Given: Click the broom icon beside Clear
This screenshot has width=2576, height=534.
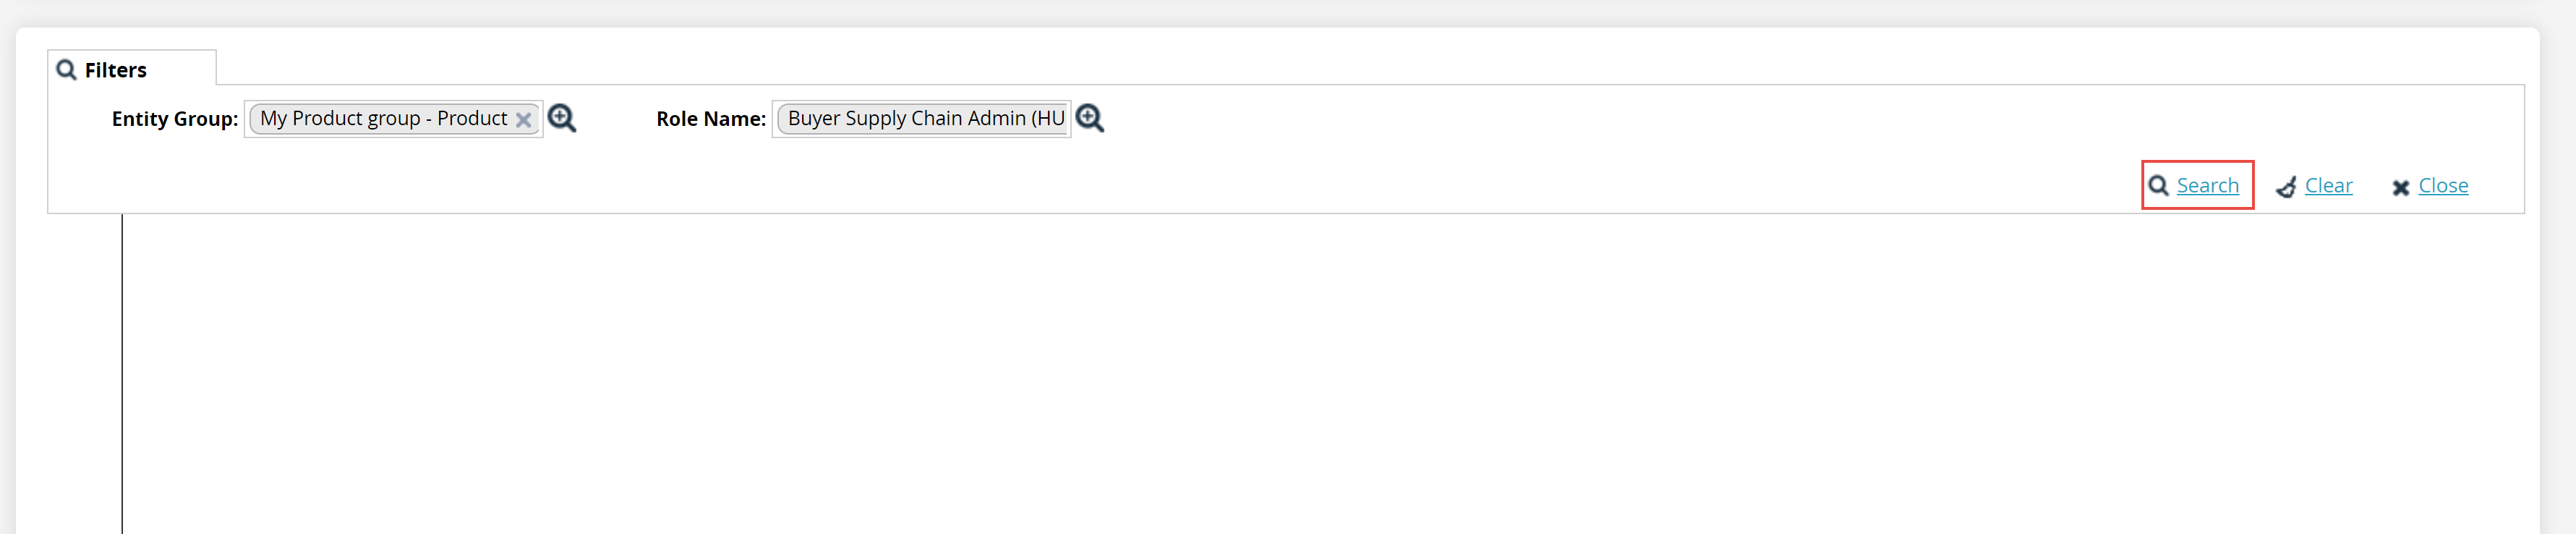Looking at the screenshot, I should (x=2286, y=187).
